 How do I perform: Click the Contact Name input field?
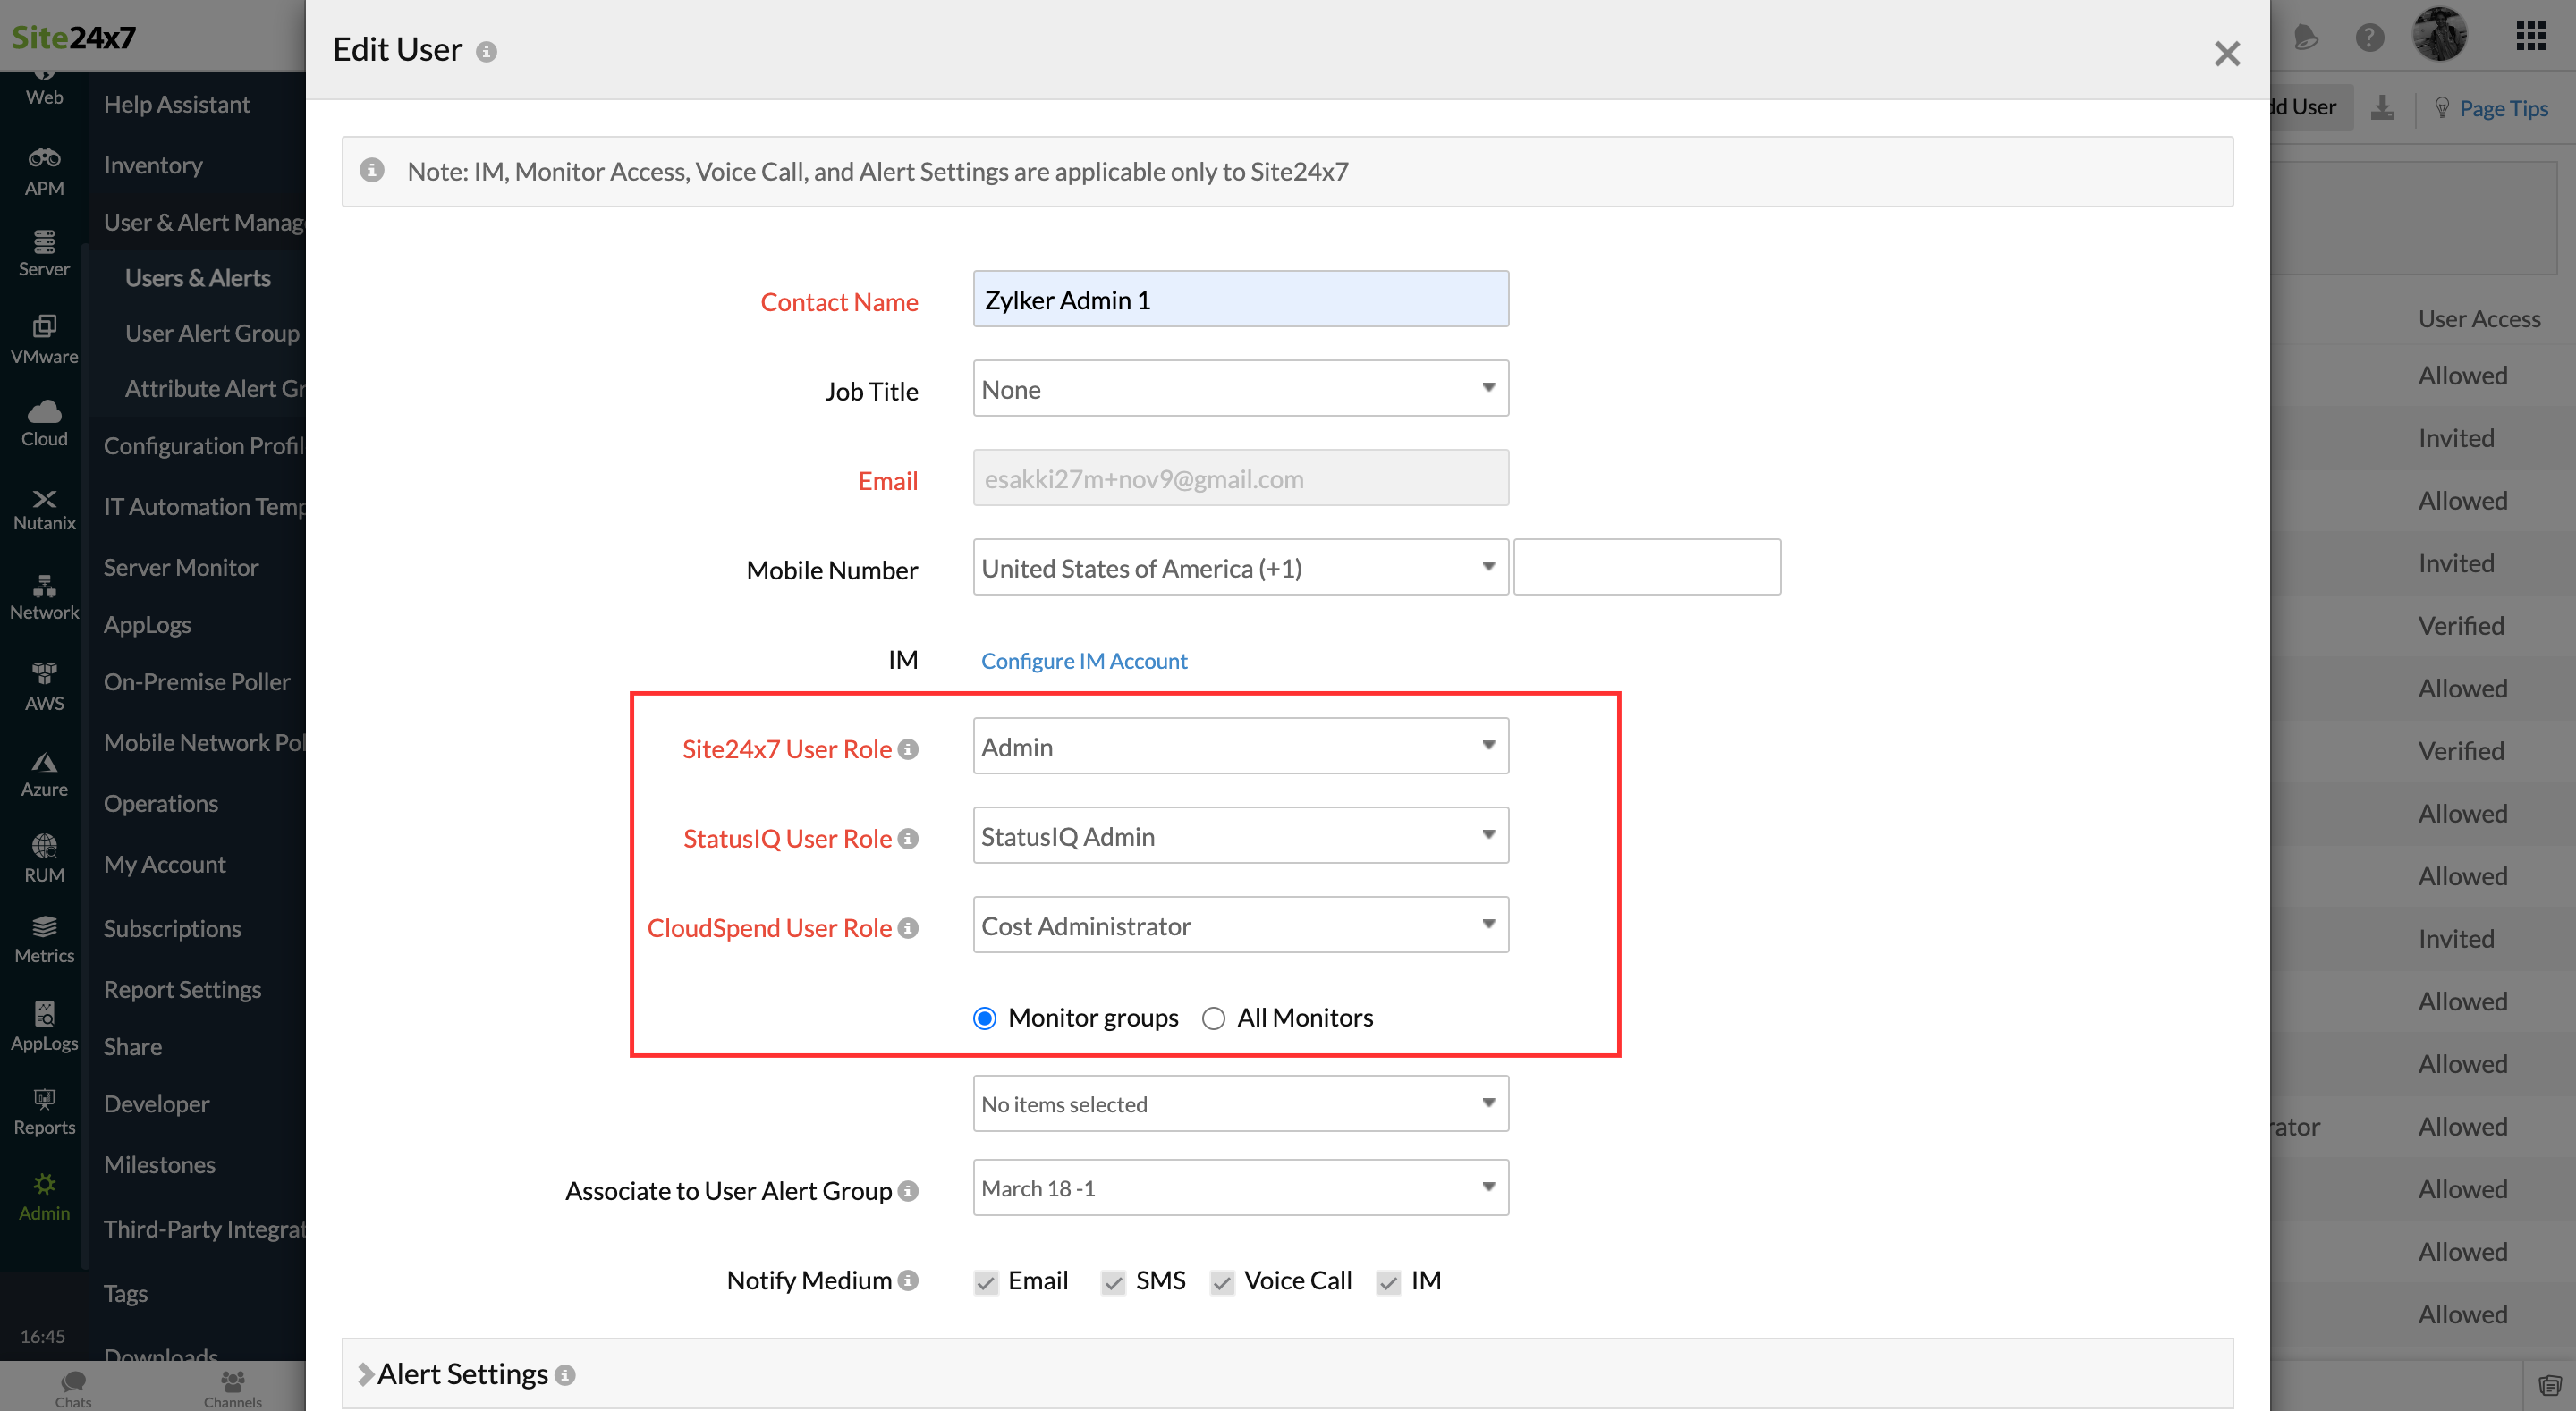pyautogui.click(x=1240, y=299)
